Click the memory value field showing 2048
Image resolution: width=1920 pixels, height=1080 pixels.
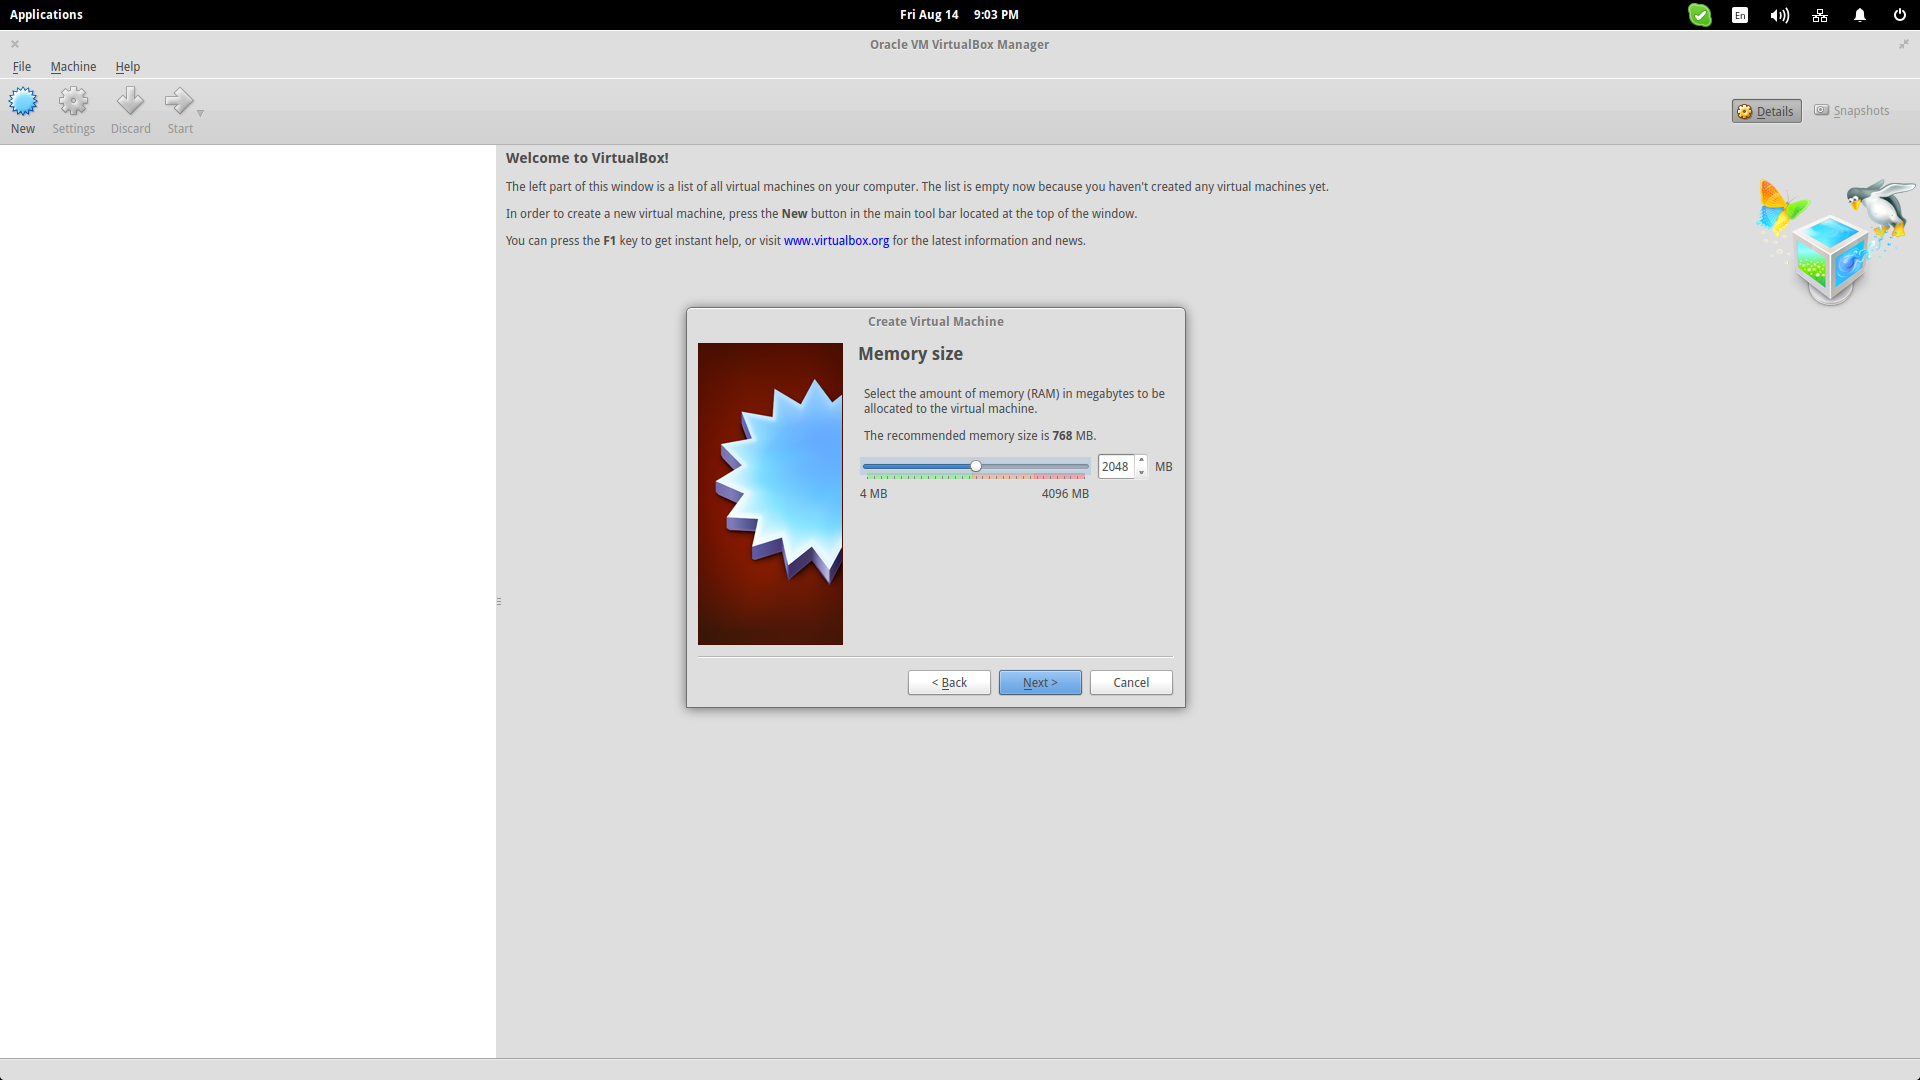[1116, 467]
